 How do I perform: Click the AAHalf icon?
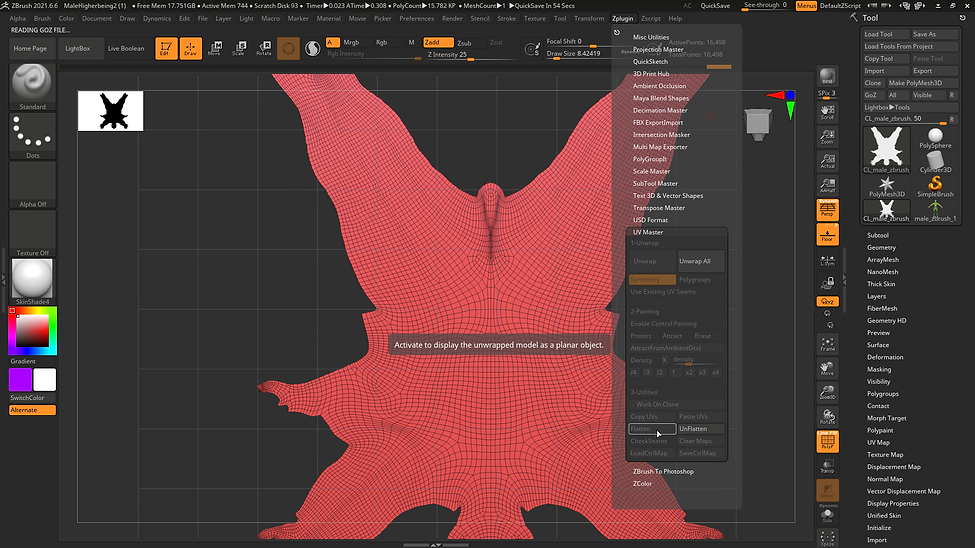827,185
